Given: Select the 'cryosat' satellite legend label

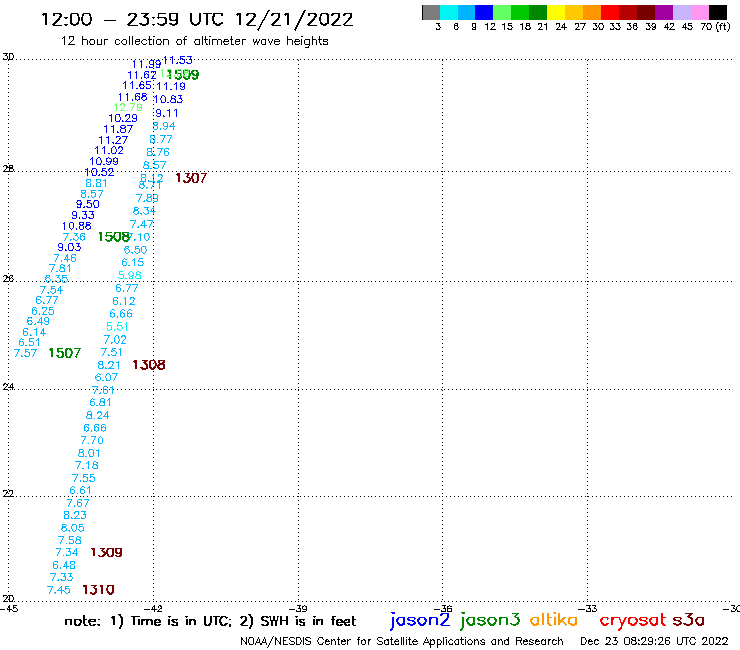Looking at the screenshot, I should pyautogui.click(x=633, y=620).
